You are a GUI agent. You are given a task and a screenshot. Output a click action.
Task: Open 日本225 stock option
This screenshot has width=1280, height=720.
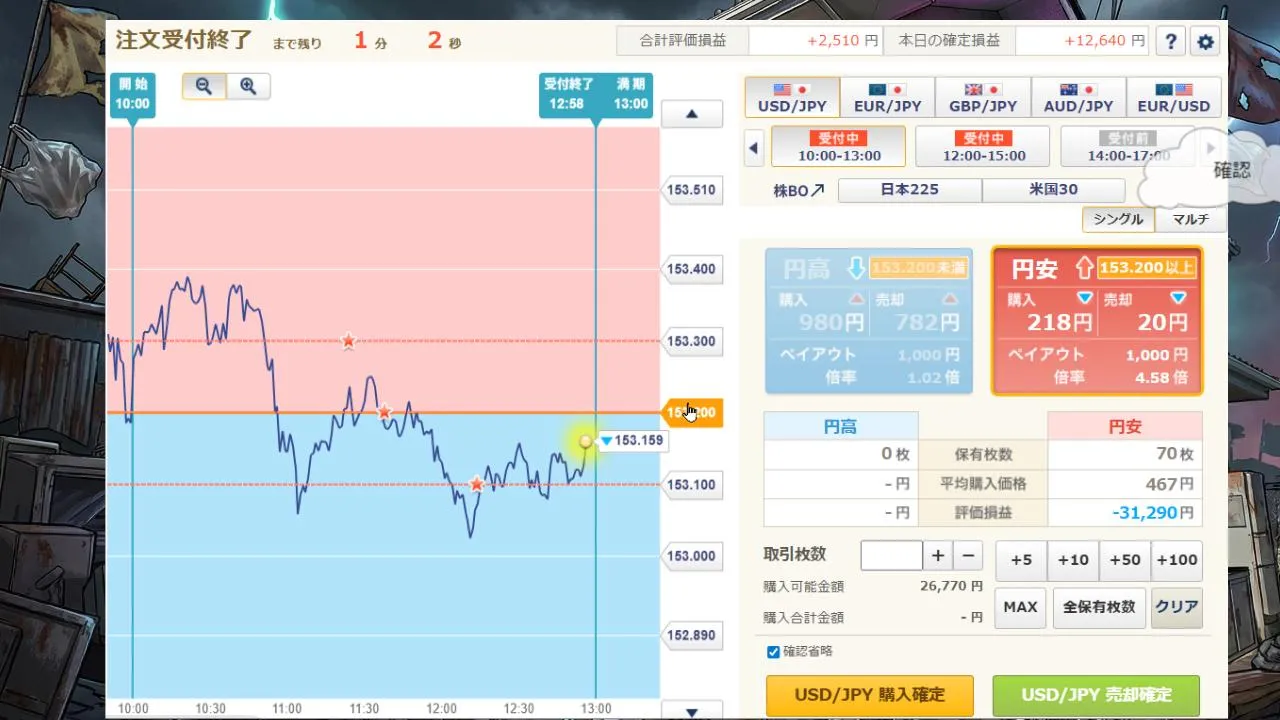pyautogui.click(x=910, y=190)
